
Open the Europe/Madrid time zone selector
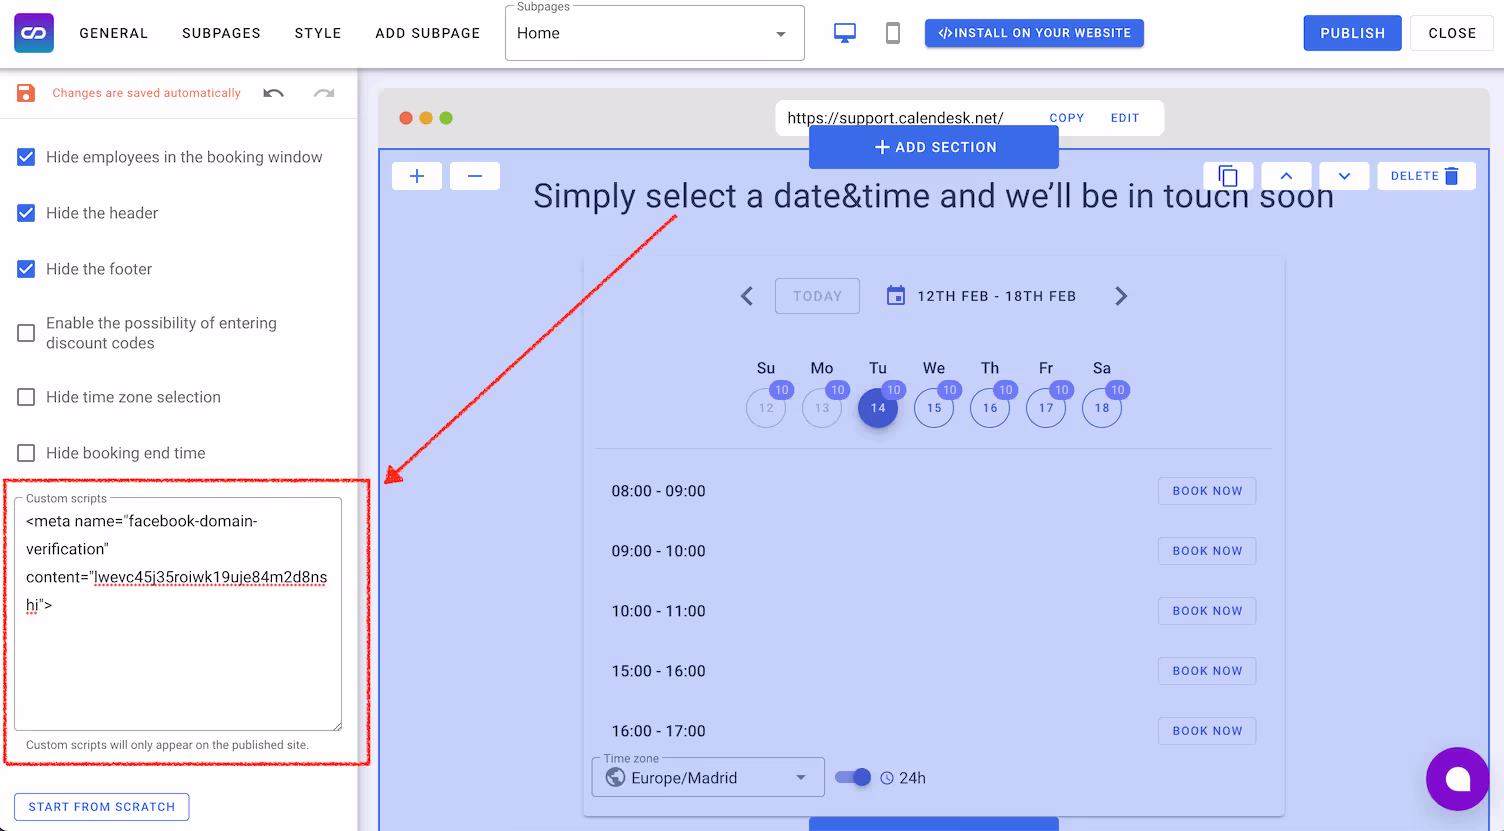[x=708, y=777]
